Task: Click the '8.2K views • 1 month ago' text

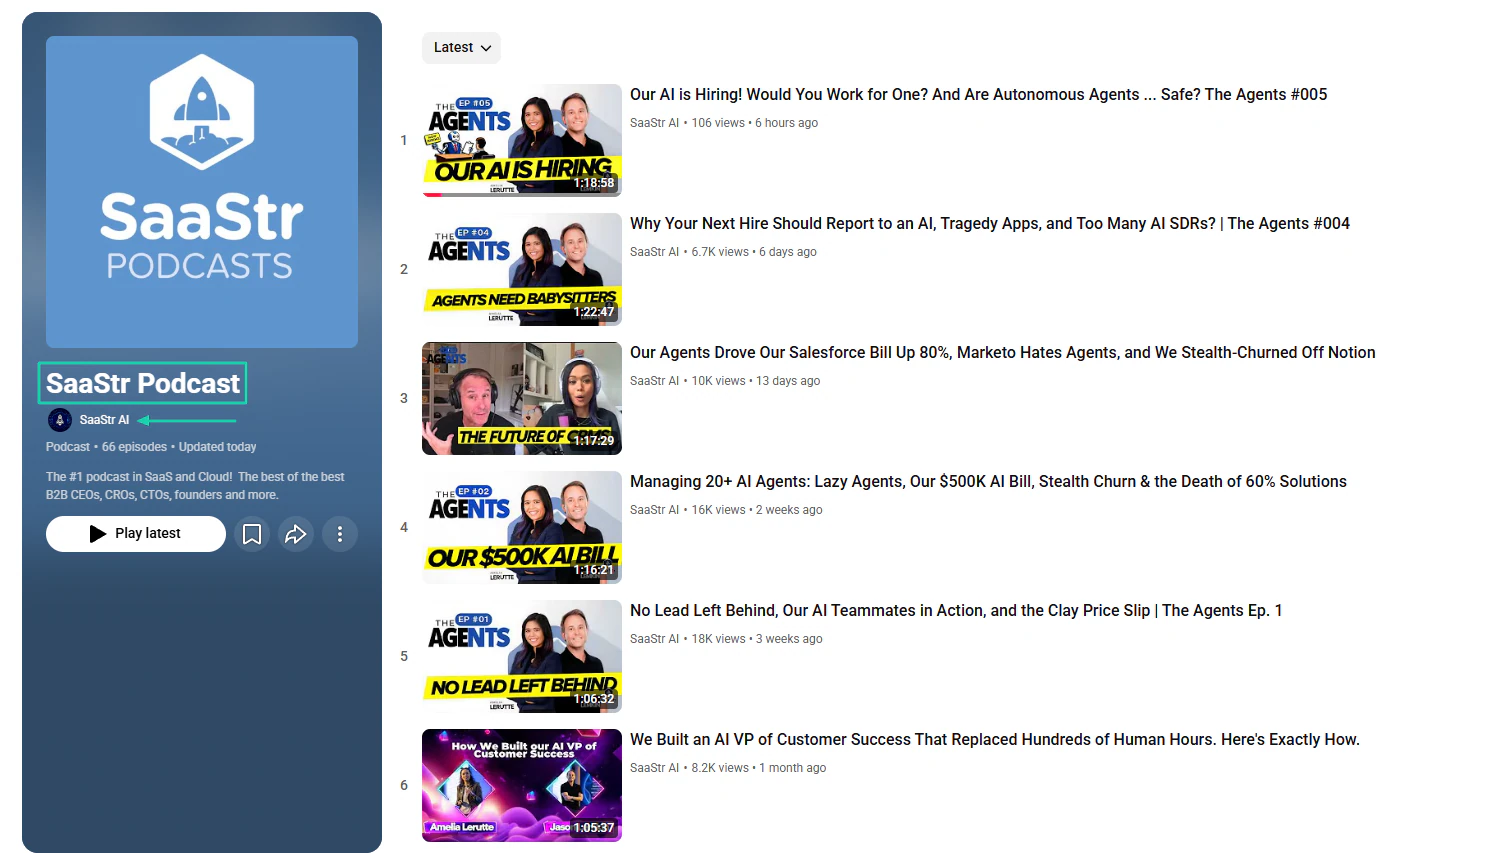Action: click(x=759, y=768)
